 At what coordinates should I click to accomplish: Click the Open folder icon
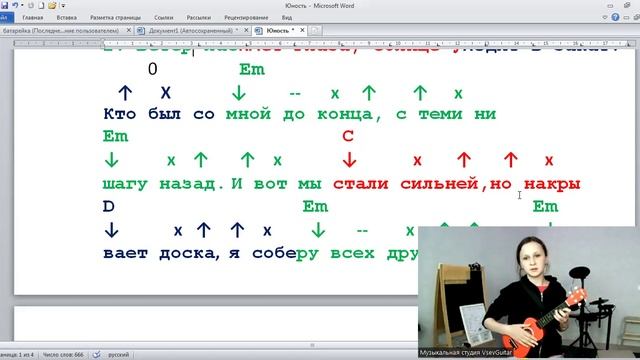(x=52, y=6)
